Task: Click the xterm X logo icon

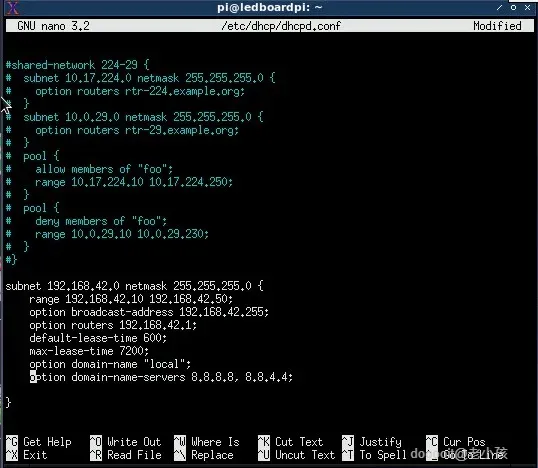Action: 12,8
